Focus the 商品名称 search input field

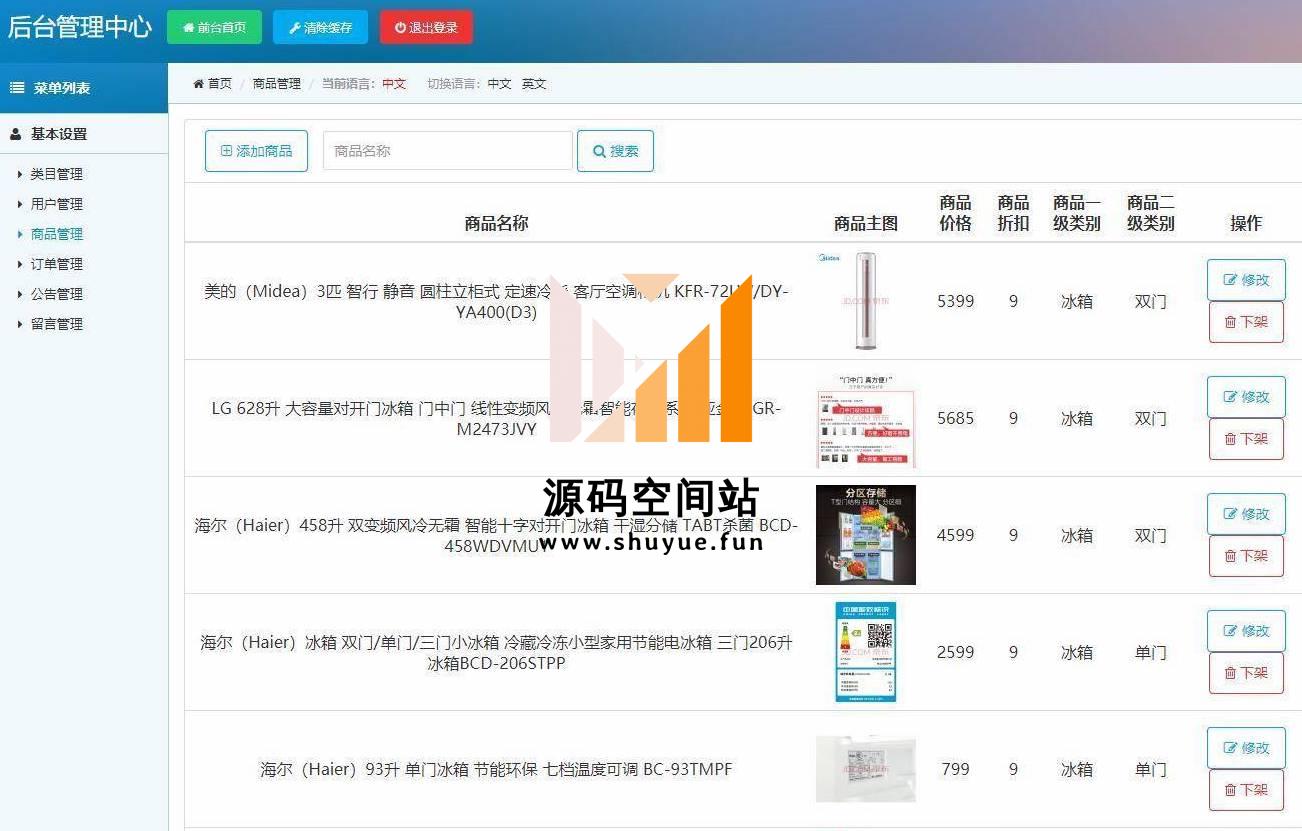point(447,151)
